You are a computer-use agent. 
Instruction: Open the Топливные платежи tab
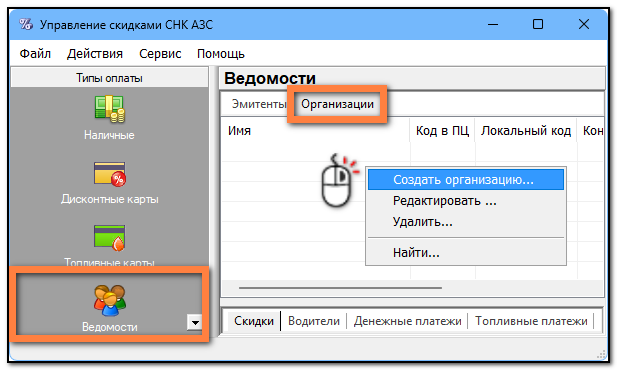531,321
